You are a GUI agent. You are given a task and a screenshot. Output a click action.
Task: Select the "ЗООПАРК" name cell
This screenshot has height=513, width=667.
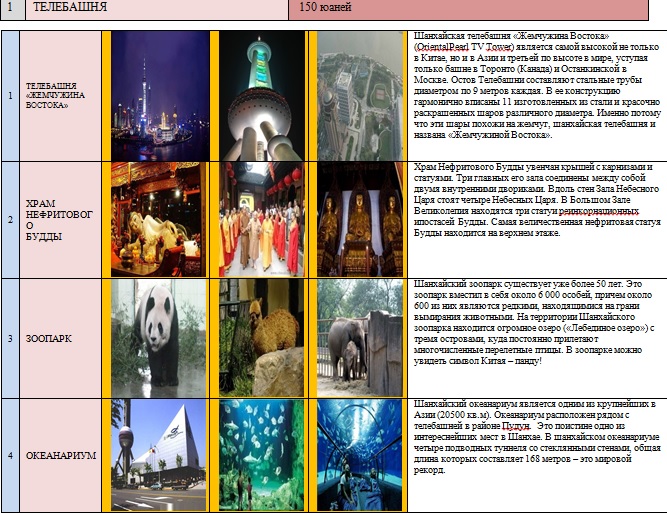48,339
